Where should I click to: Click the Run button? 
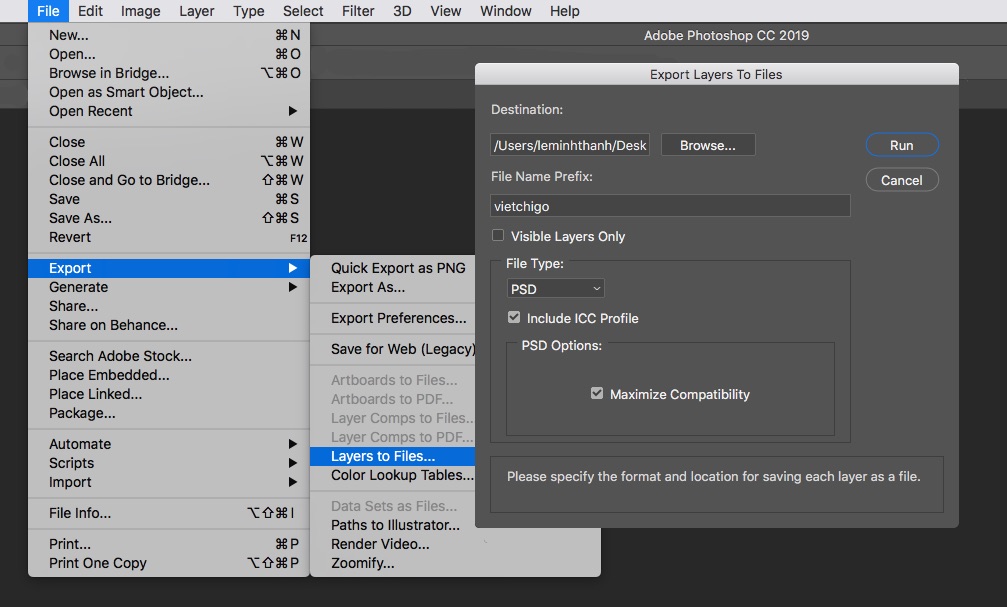click(902, 145)
